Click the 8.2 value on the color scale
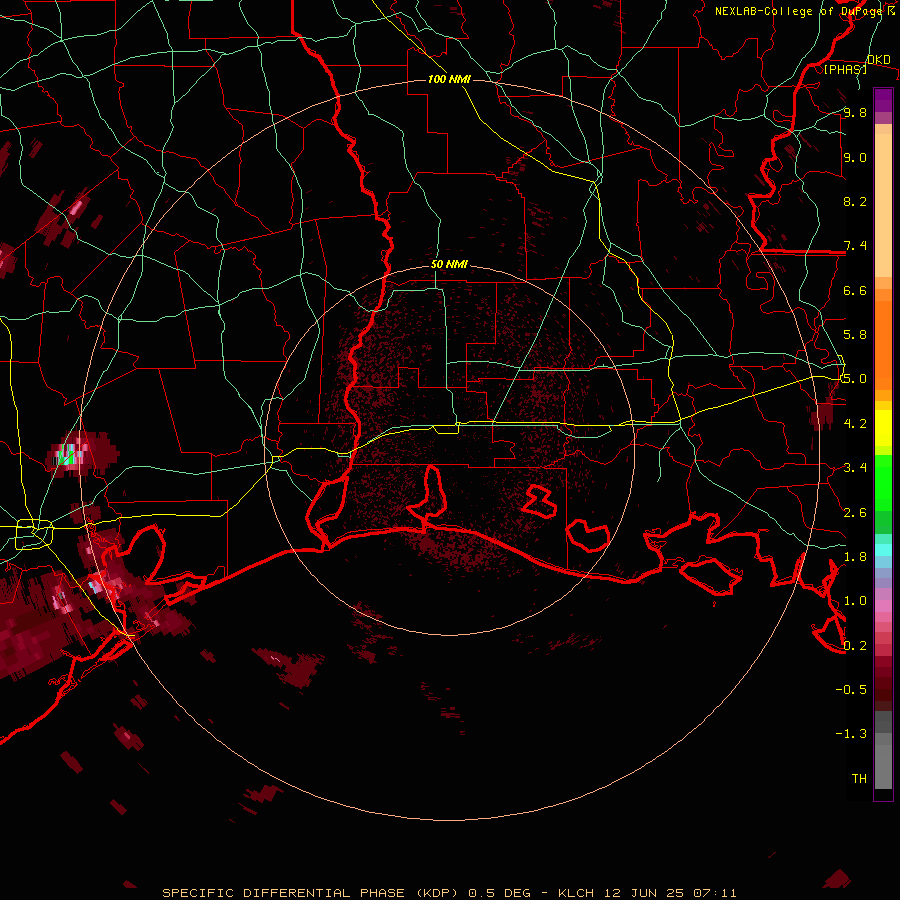Screen dimensions: 900x900 [x=855, y=201]
